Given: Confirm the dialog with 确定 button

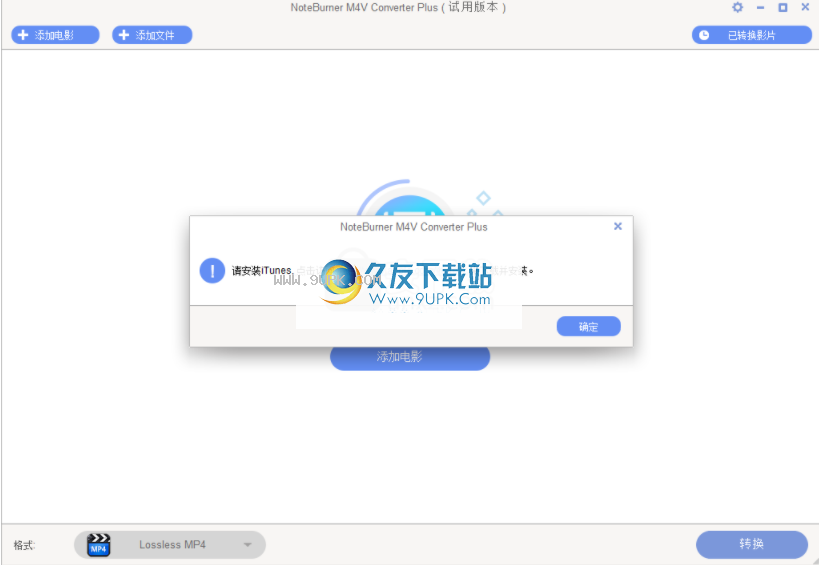Looking at the screenshot, I should [589, 326].
